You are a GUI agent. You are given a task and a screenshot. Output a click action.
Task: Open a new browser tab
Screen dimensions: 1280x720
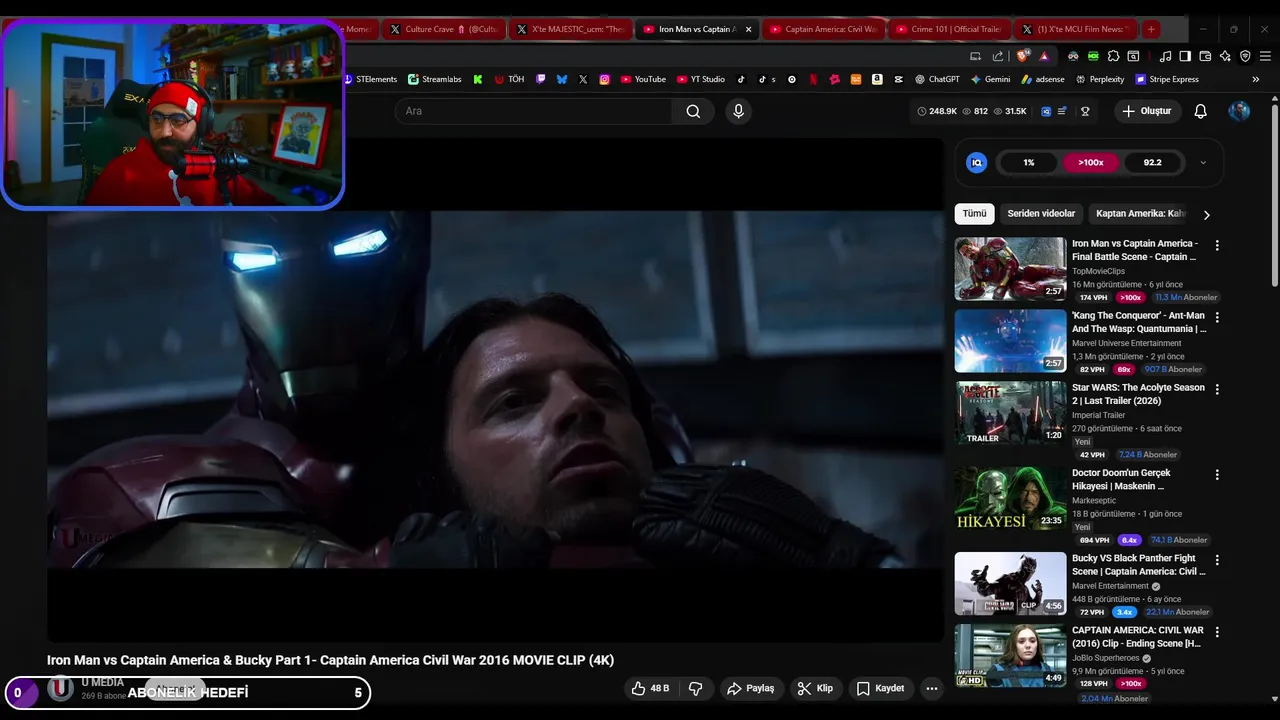click(x=1151, y=29)
